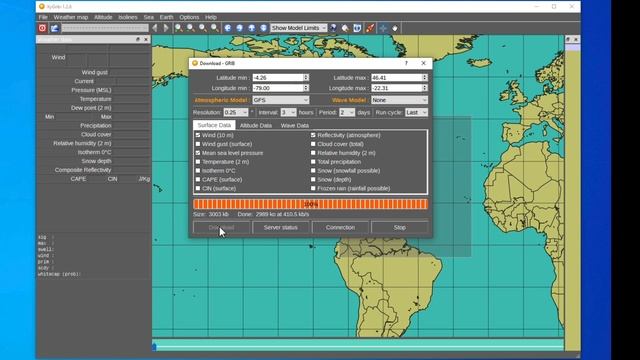Open the Show Model Limits dropdown
Viewport: 640px width, 360px height.
tap(299, 28)
